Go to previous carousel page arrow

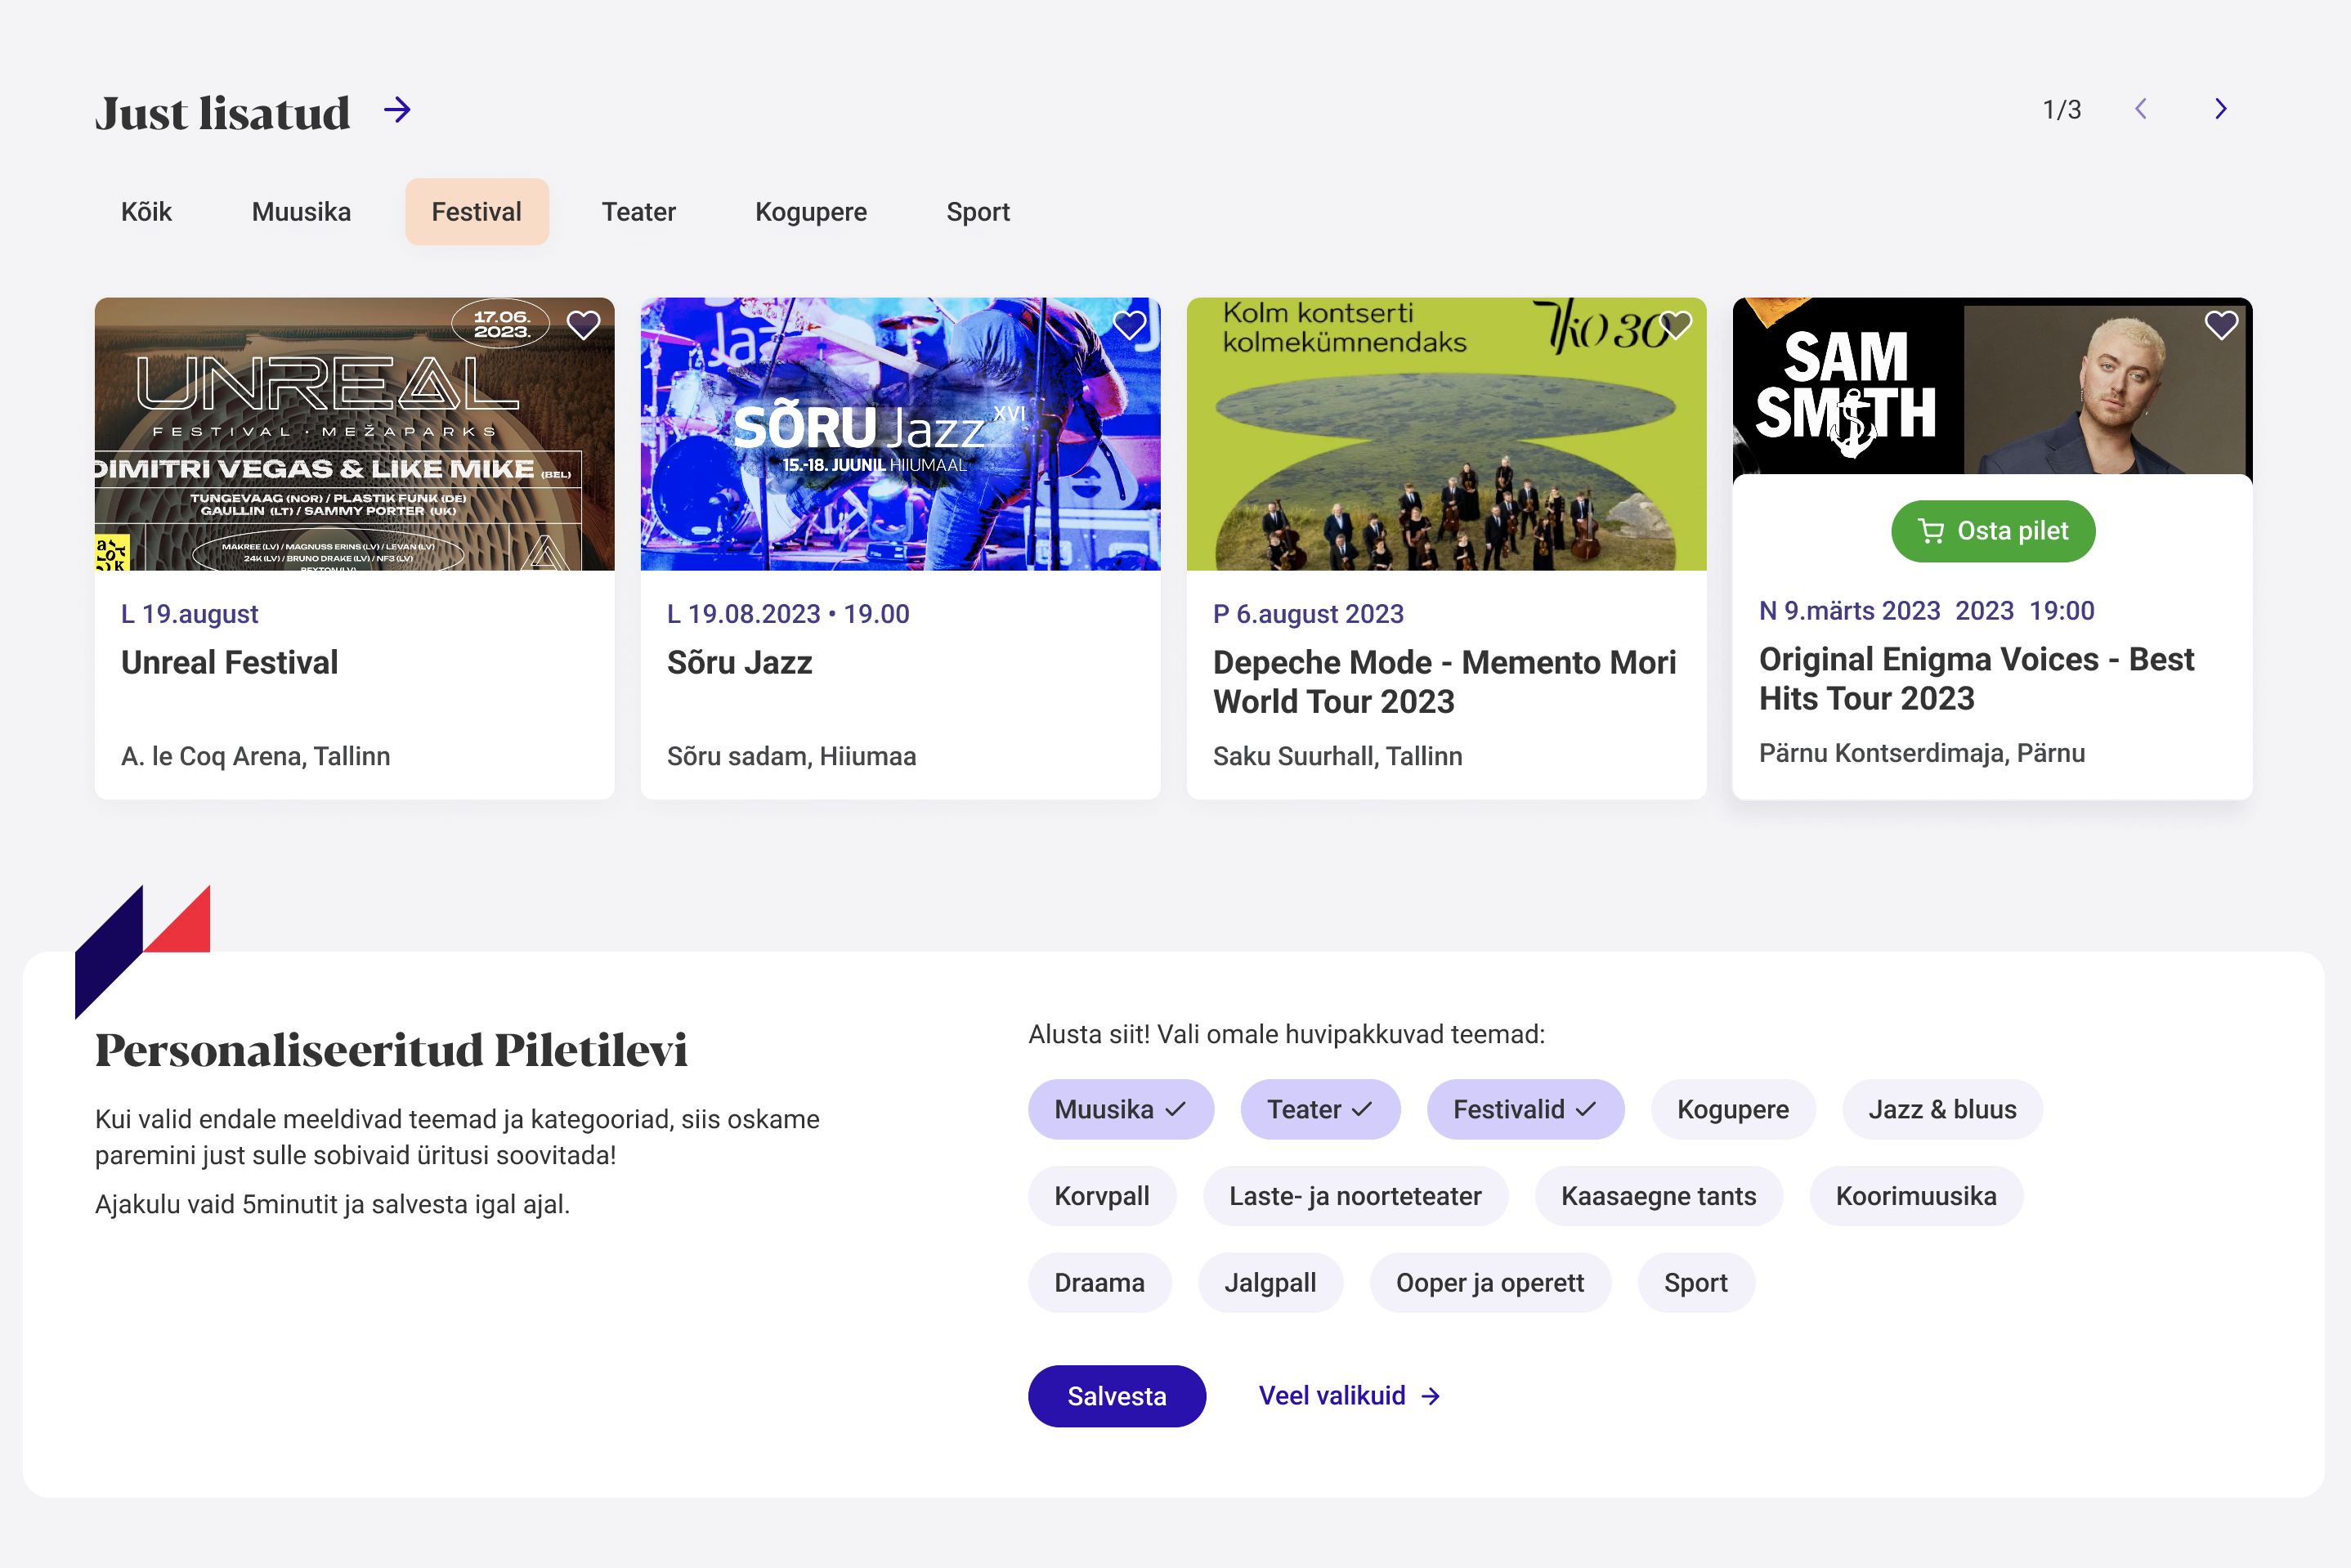click(x=2141, y=109)
